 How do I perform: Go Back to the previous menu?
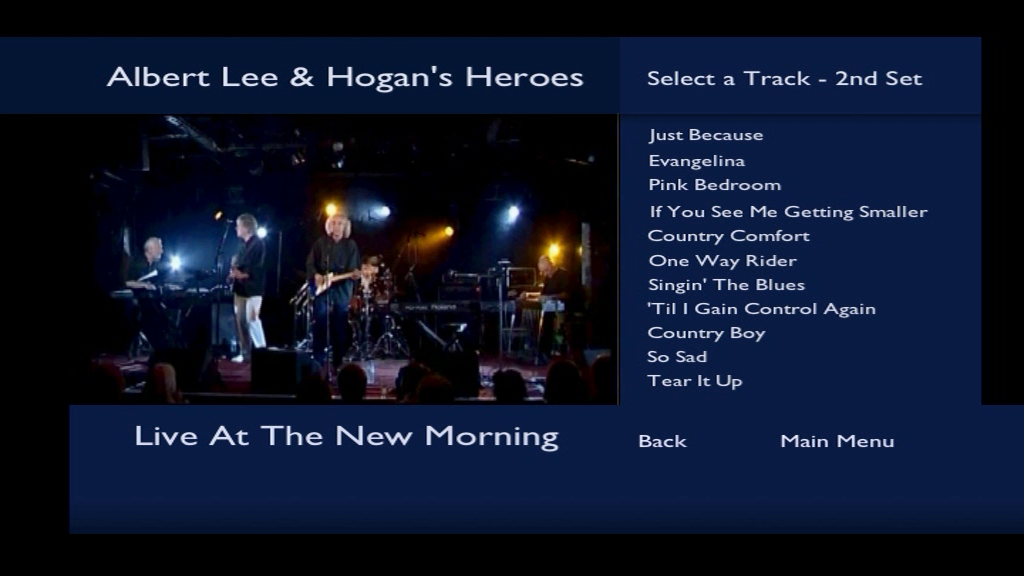[x=662, y=441]
